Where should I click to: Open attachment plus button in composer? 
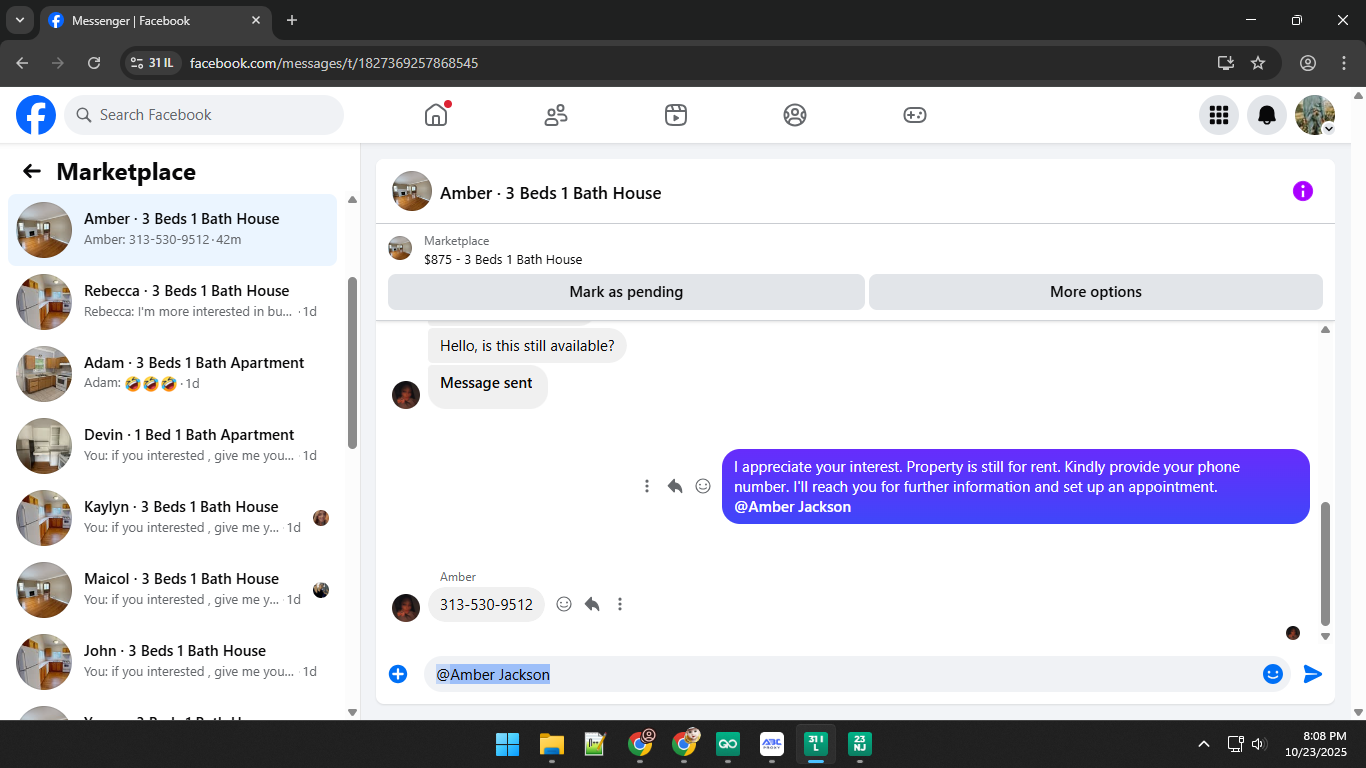click(398, 674)
